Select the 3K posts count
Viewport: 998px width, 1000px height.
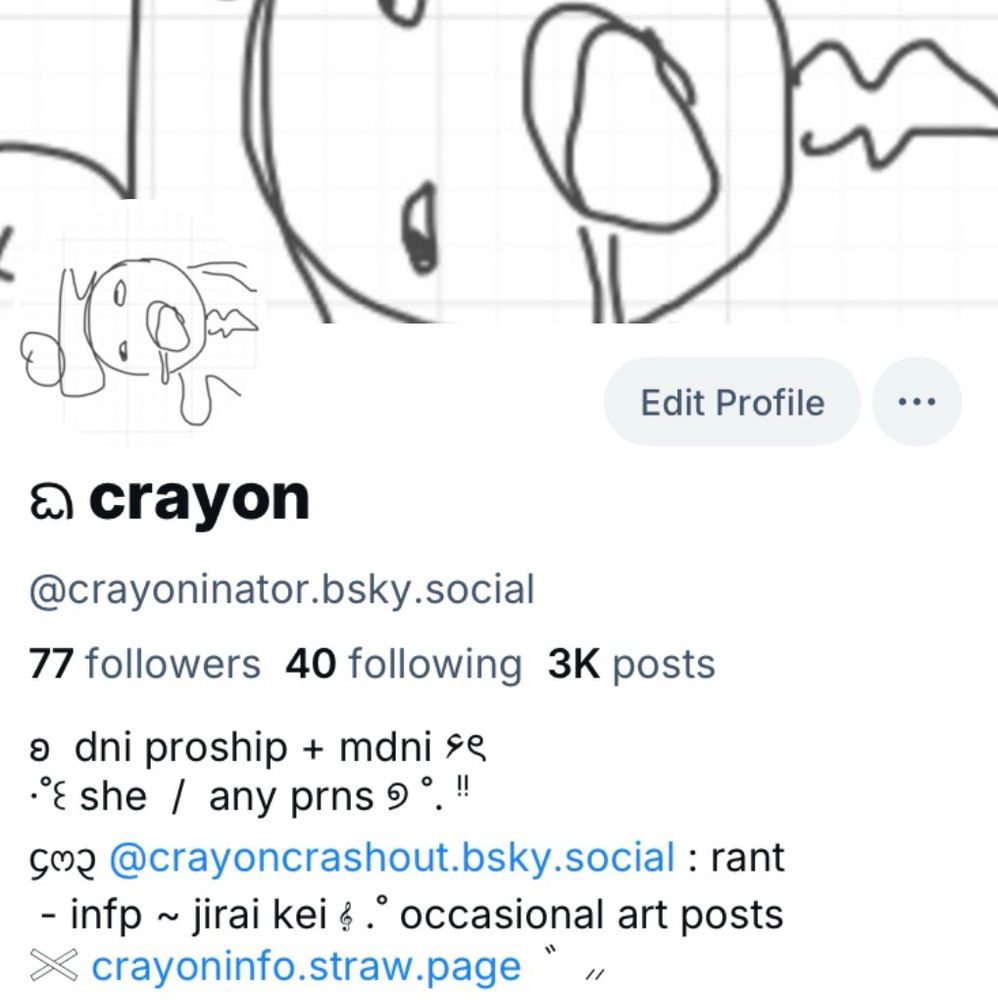pos(631,664)
